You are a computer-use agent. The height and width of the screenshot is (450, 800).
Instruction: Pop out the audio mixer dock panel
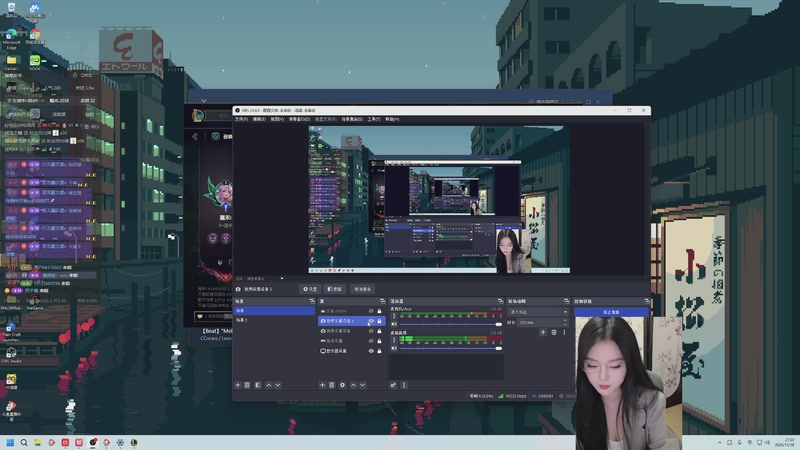coord(500,302)
